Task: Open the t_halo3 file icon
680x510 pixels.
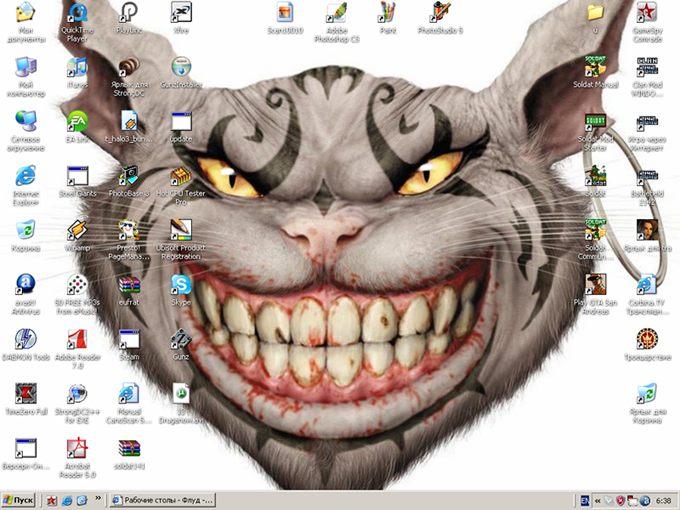Action: coord(129,121)
